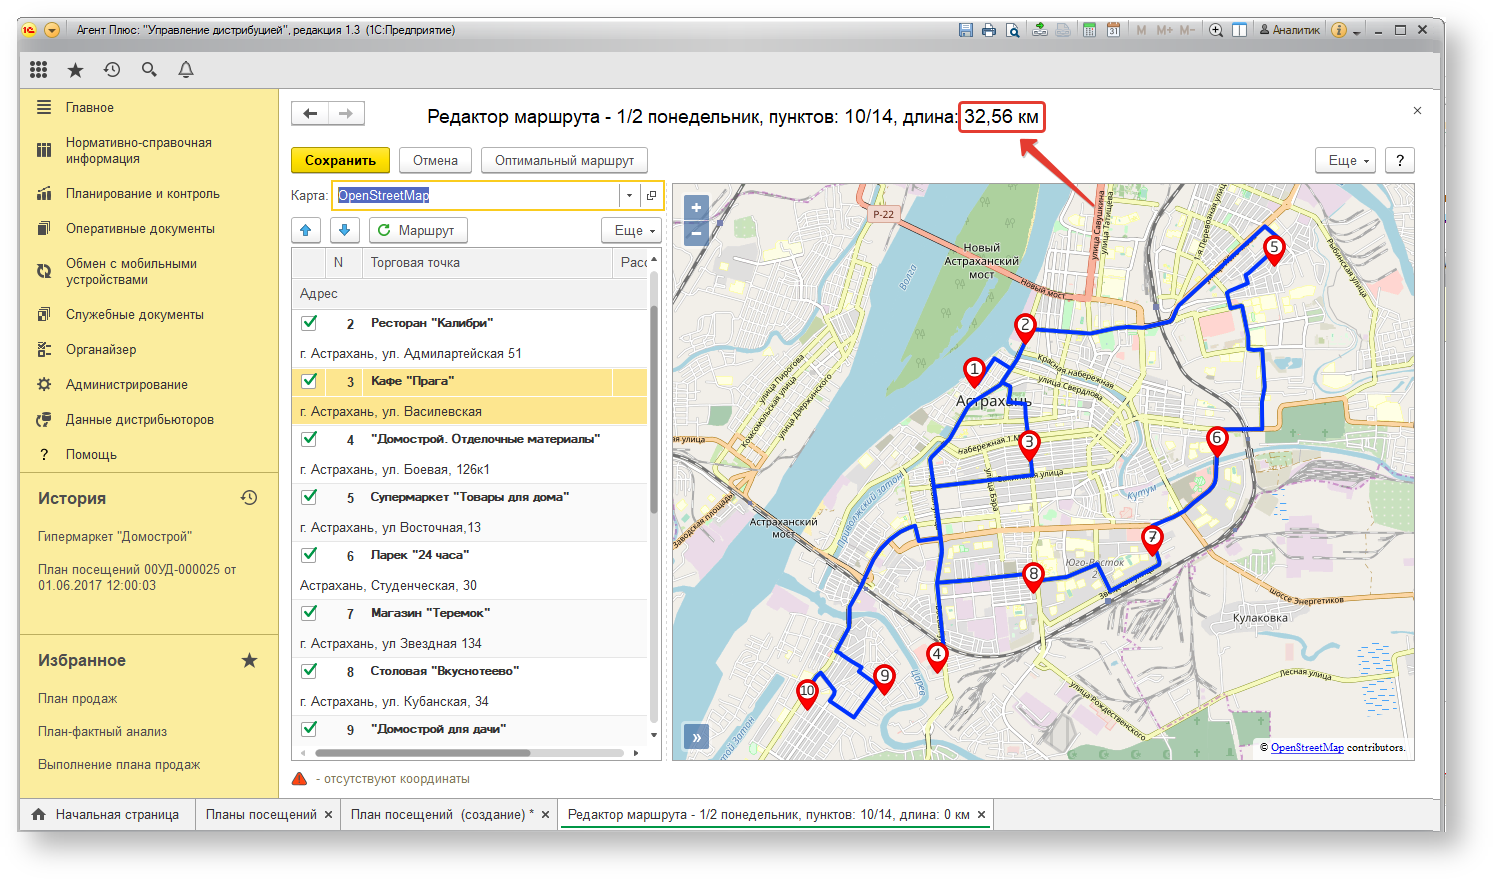Viewport: 1494px width, 880px height.
Task: Uncheck the Кафе "Прага" checkbox
Action: click(309, 380)
